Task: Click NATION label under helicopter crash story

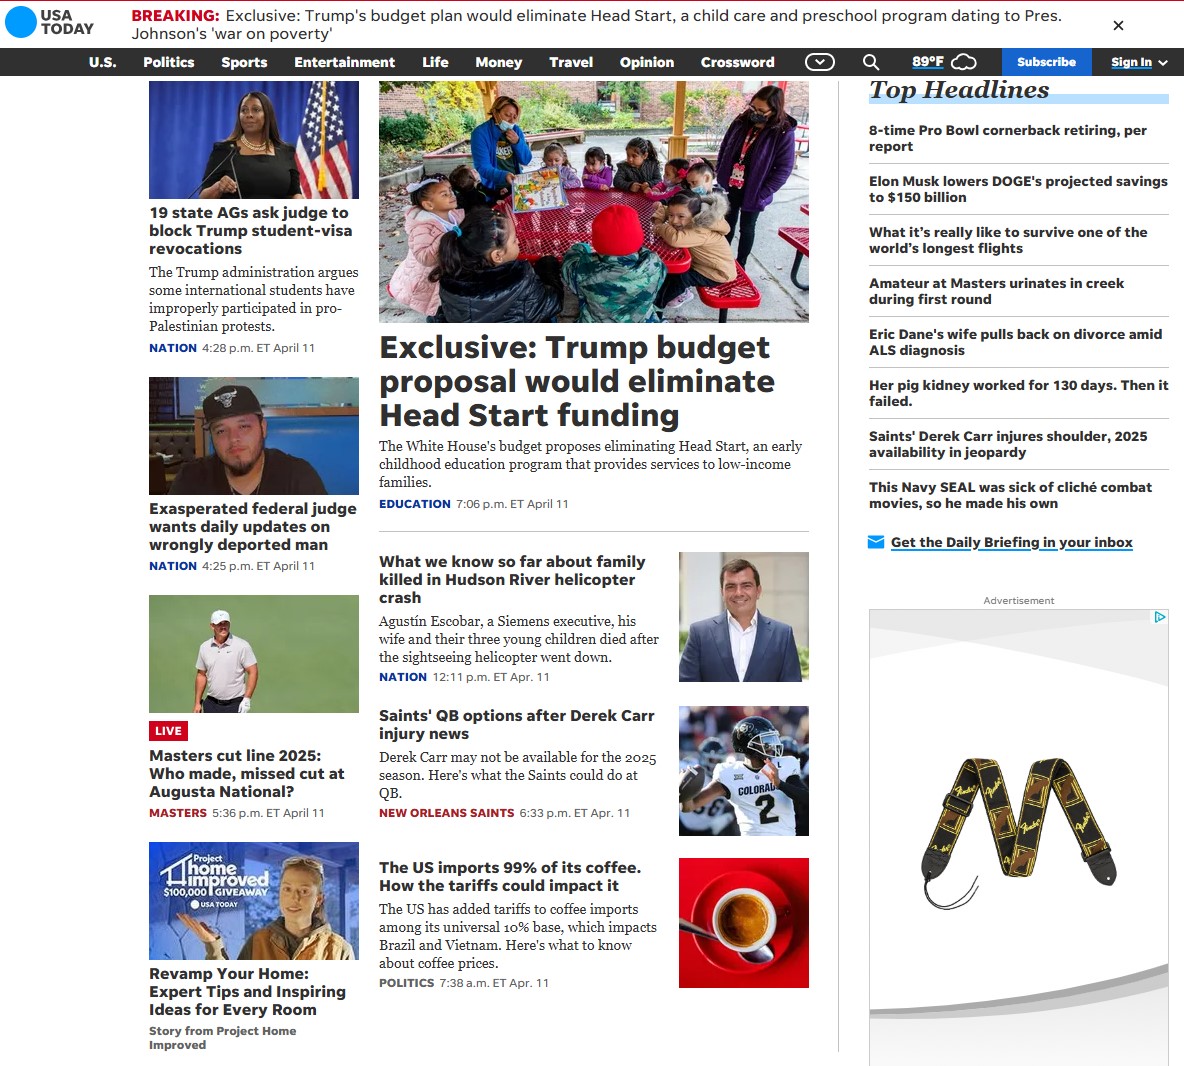Action: pos(402,677)
